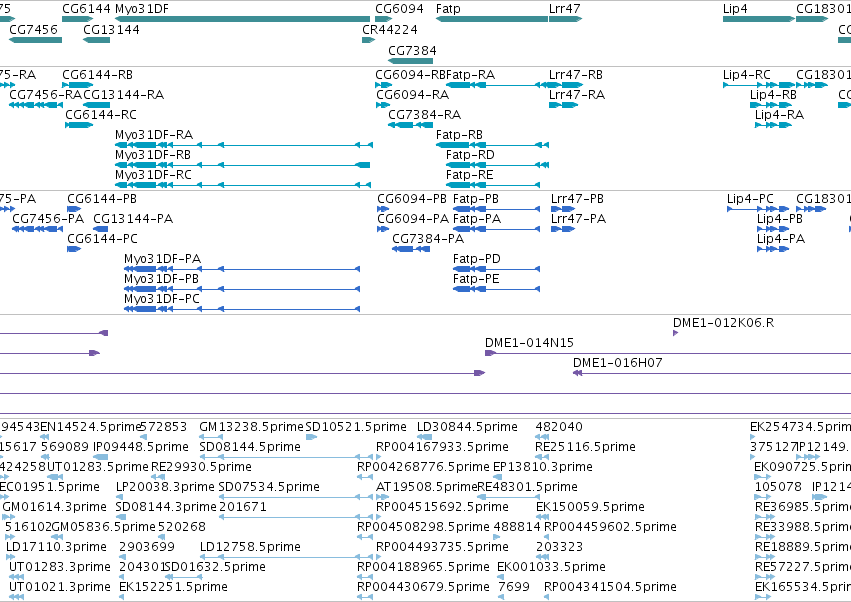Click transcript label Myo31DF-RB
This screenshot has width=851, height=602.
pos(153,155)
